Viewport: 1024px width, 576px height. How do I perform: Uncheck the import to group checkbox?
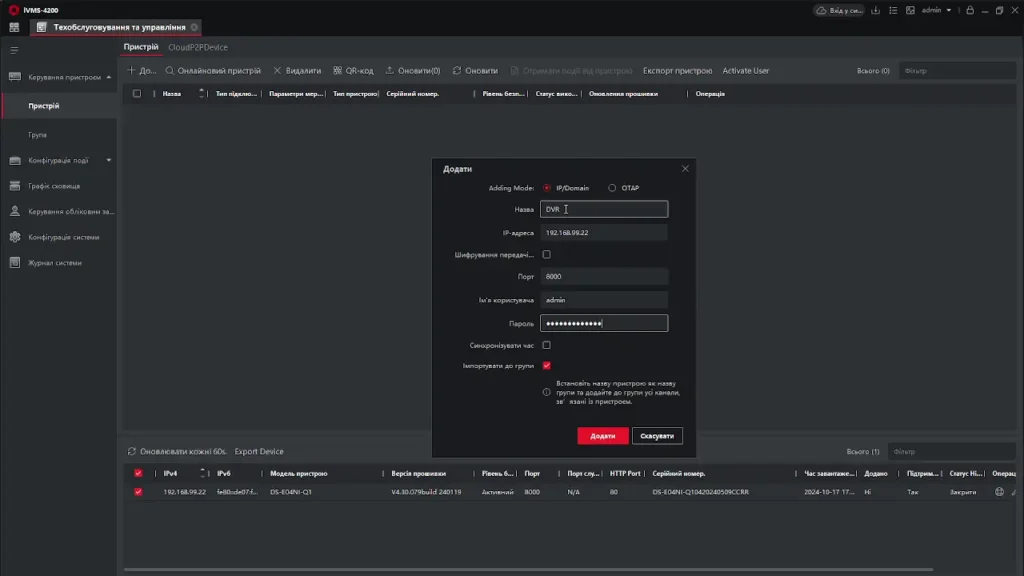click(x=546, y=366)
